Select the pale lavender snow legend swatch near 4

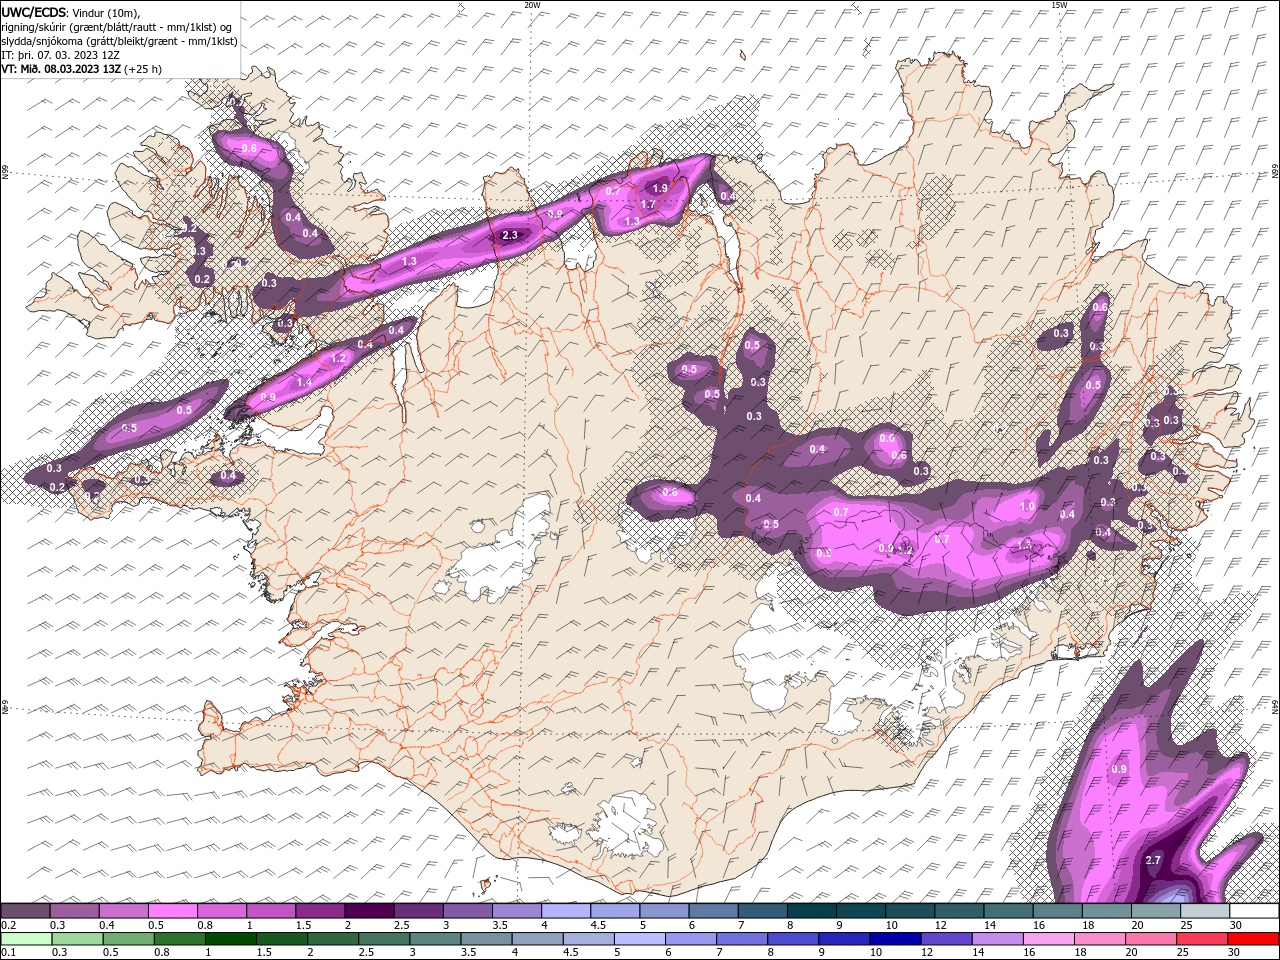pos(566,910)
